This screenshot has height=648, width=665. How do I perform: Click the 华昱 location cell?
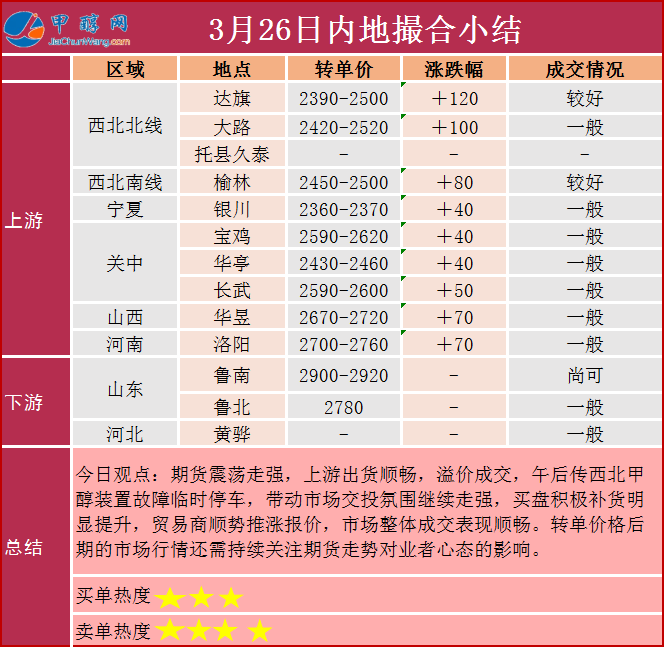(x=232, y=317)
